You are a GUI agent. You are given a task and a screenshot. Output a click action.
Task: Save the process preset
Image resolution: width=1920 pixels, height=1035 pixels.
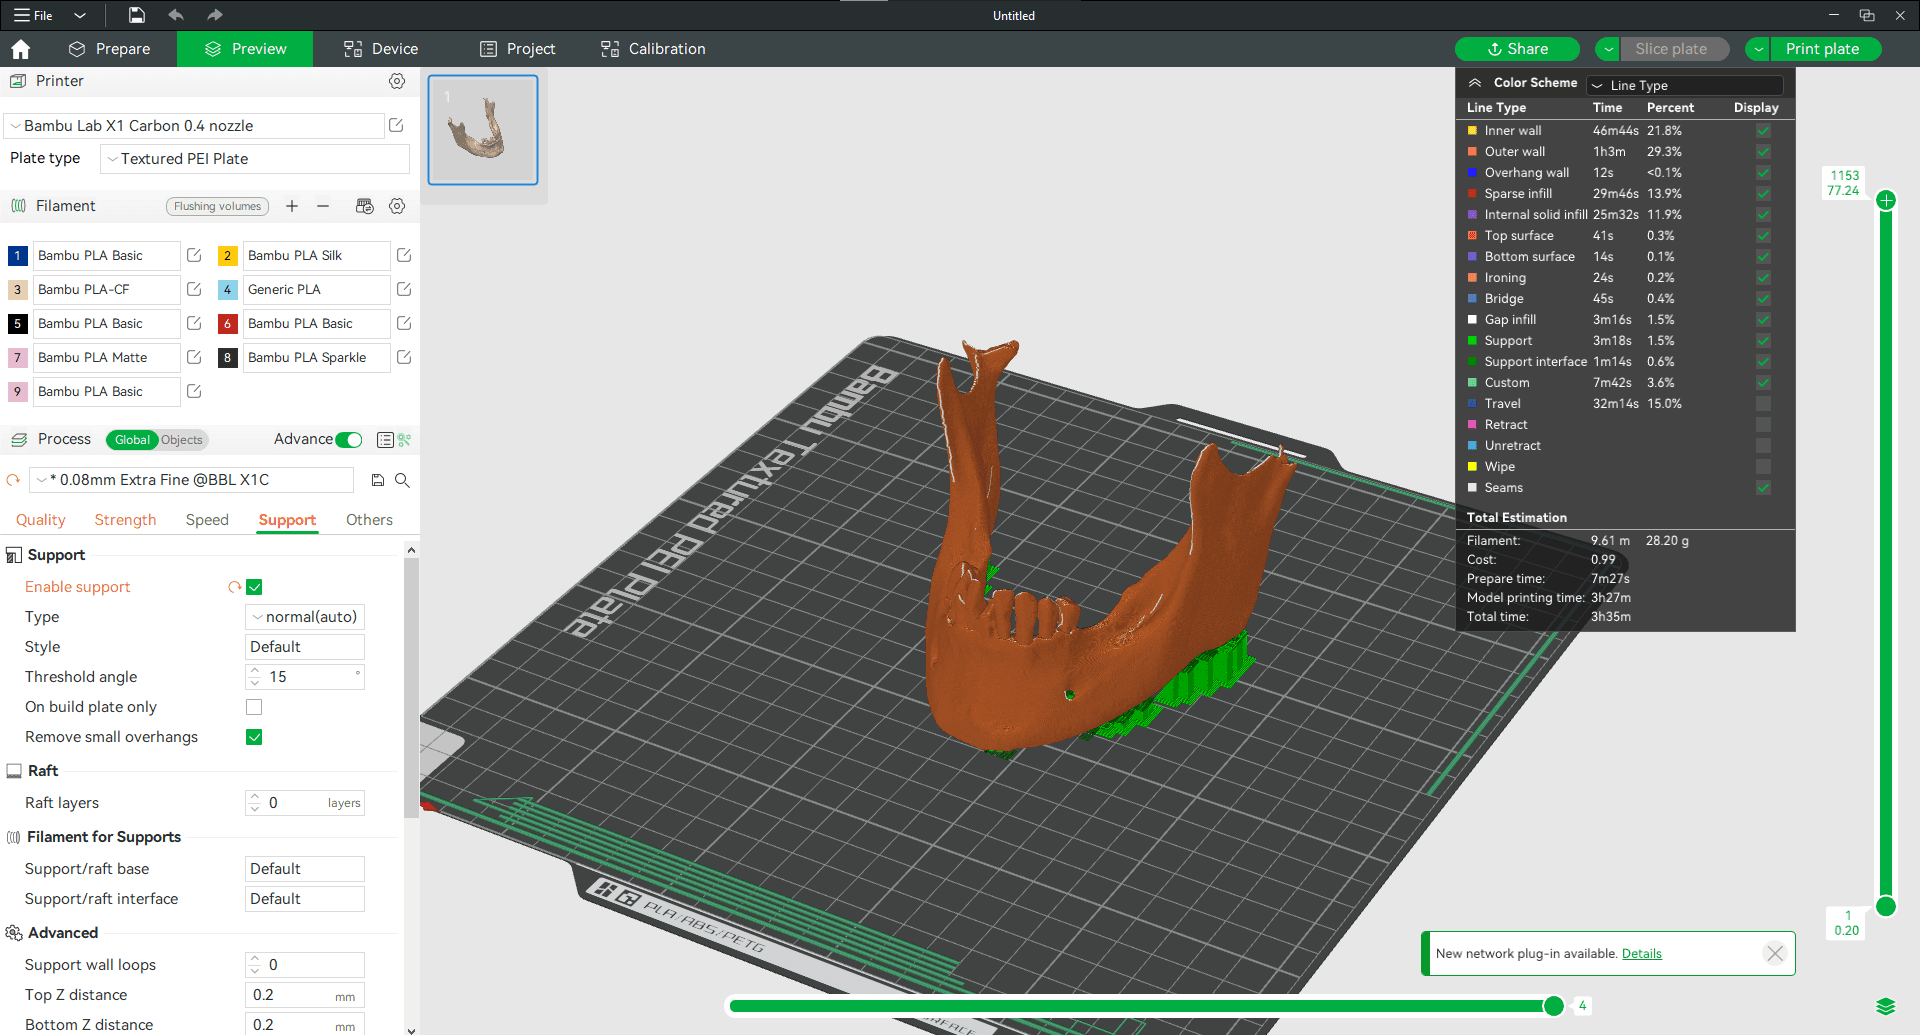click(x=378, y=480)
